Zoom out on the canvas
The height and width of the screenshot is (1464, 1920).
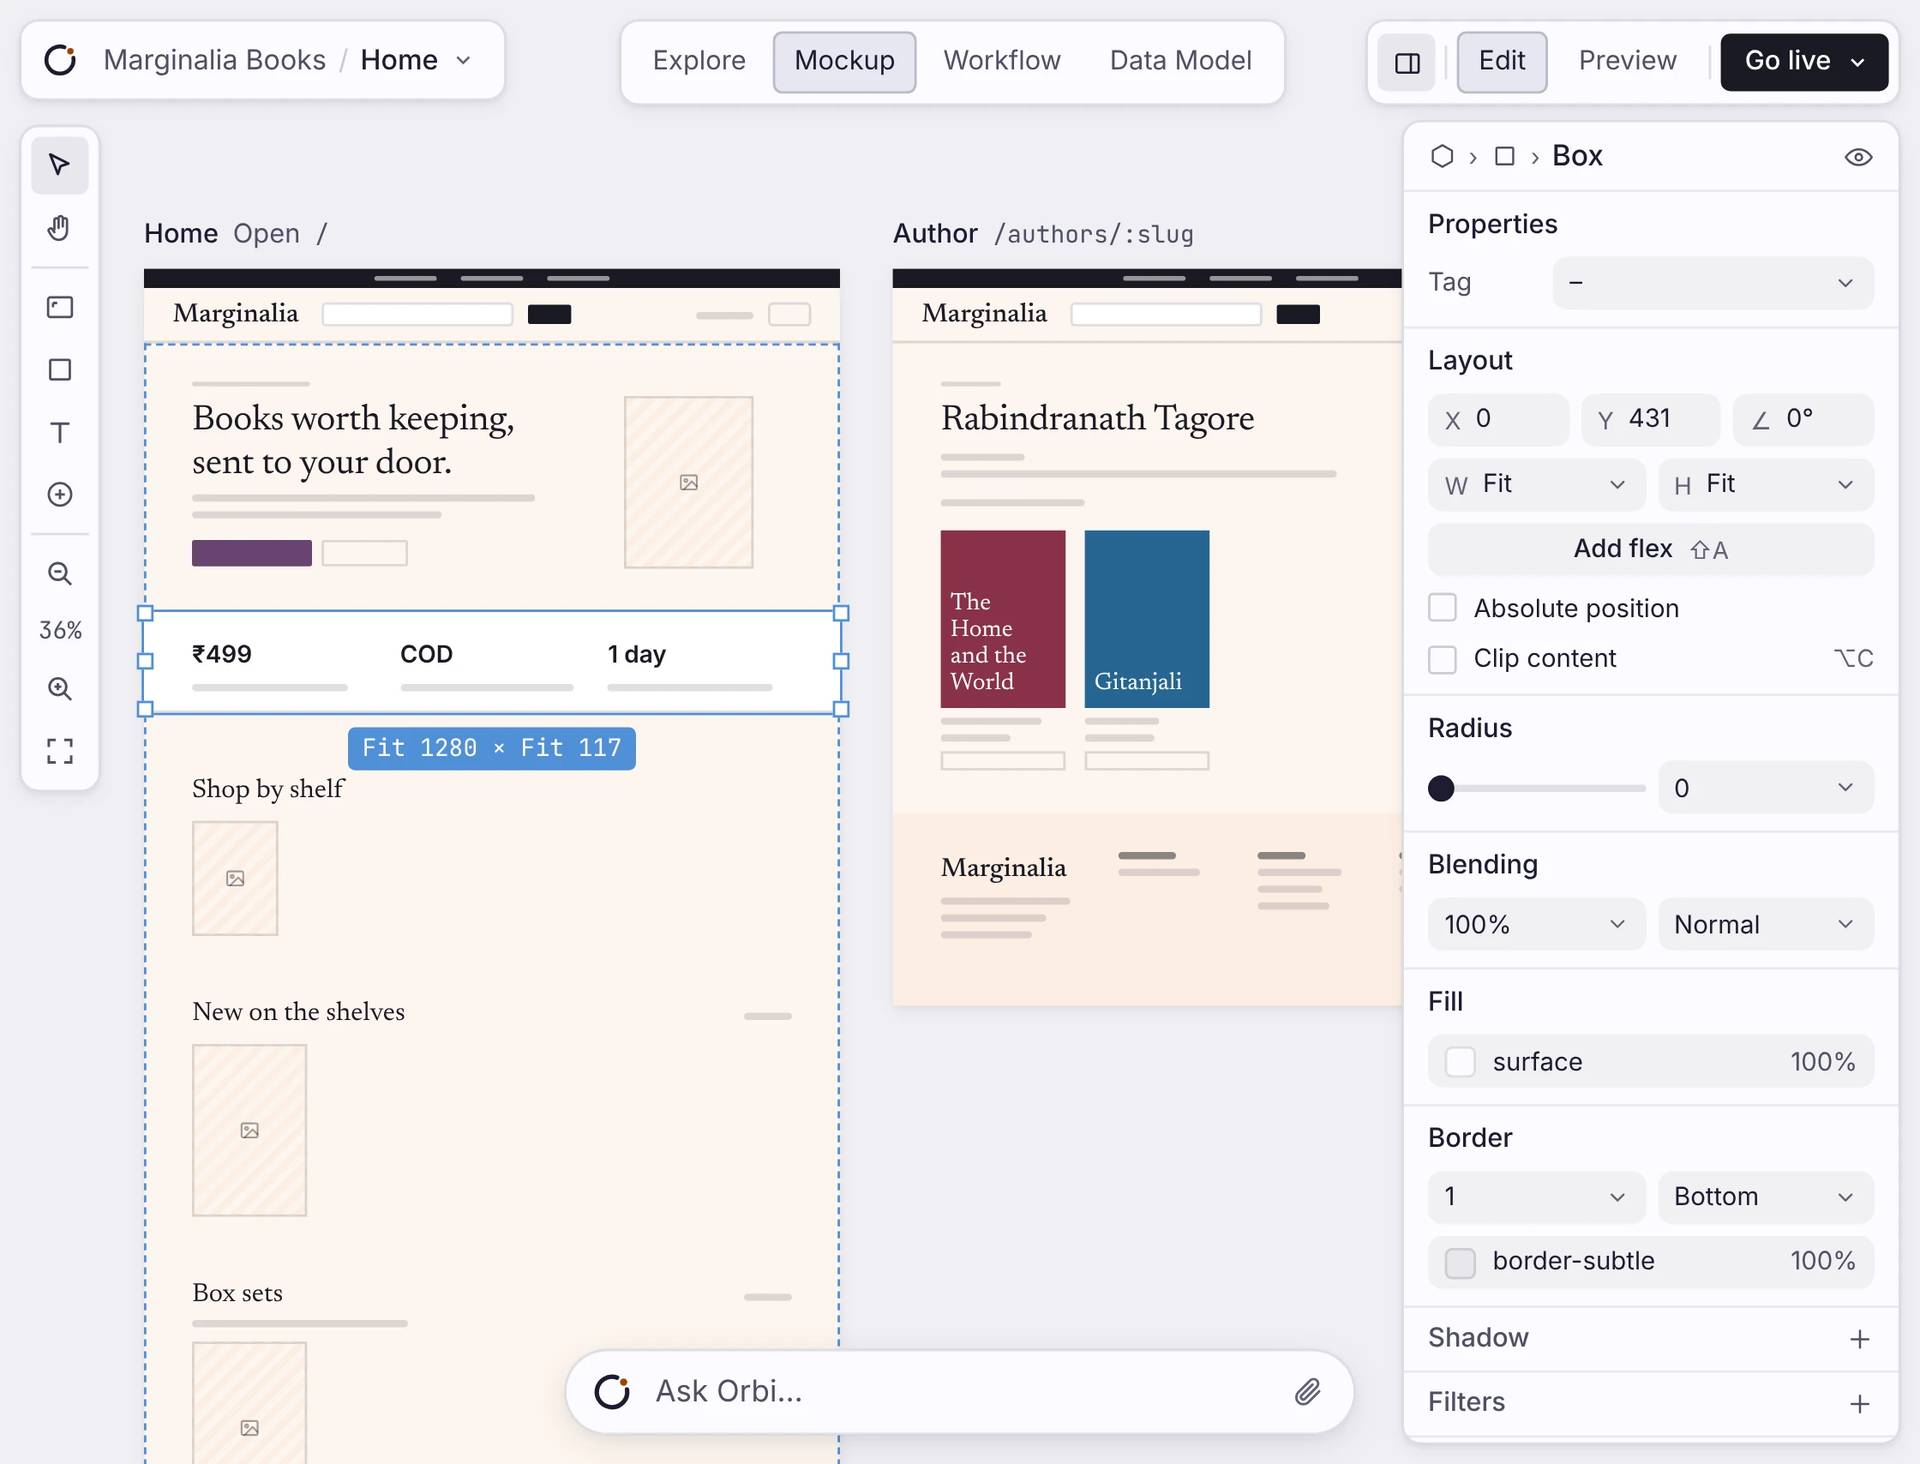tap(60, 574)
